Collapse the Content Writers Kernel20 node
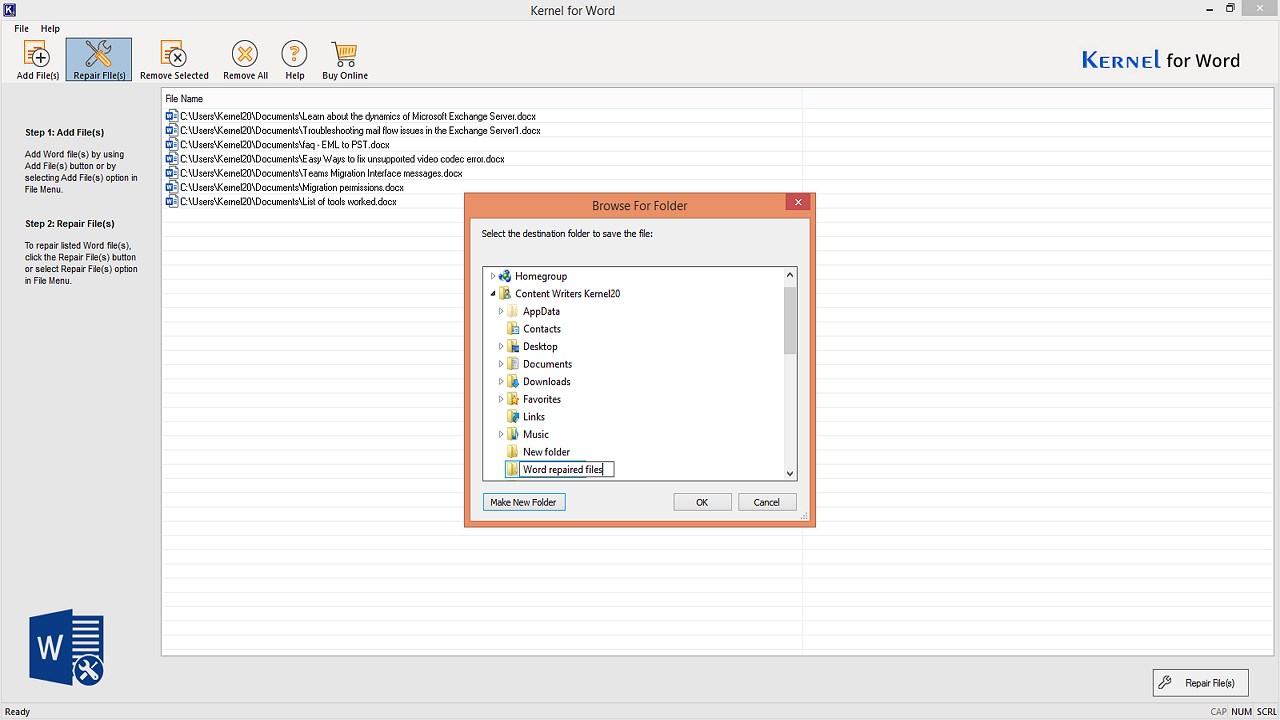Screen dimensions: 1280x720 click(x=493, y=294)
